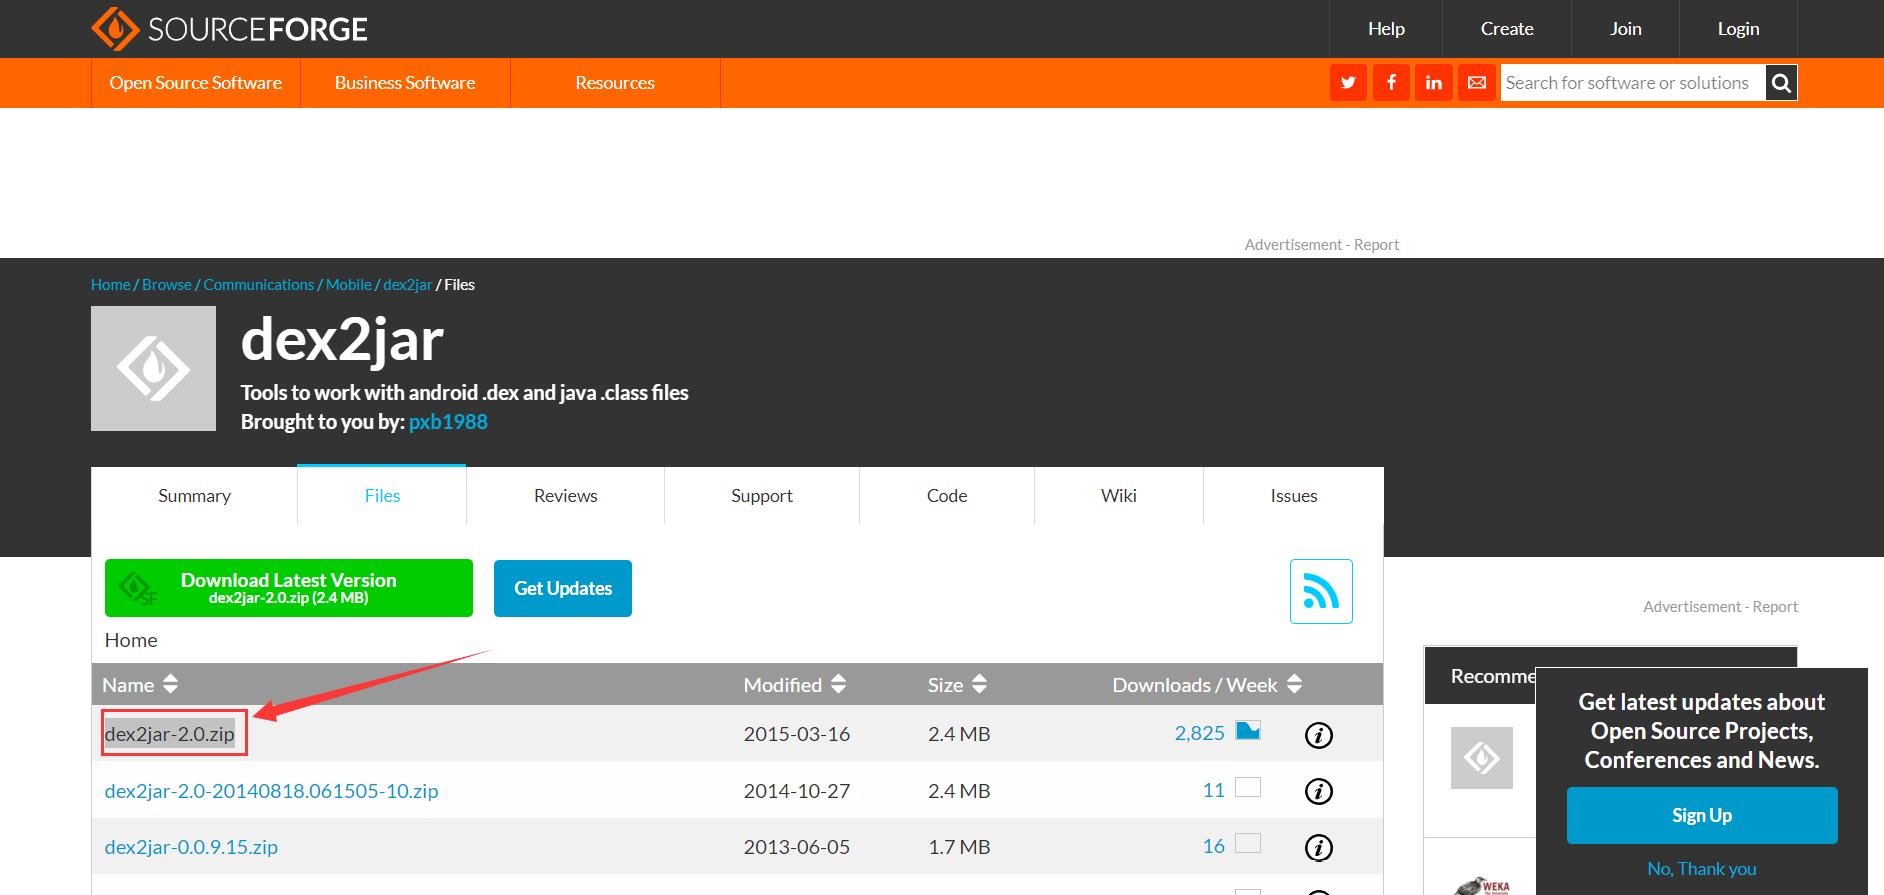The width and height of the screenshot is (1884, 895).
Task: Open the dex2jar-0.0.9.15.zip file link
Action: pyautogui.click(x=192, y=847)
